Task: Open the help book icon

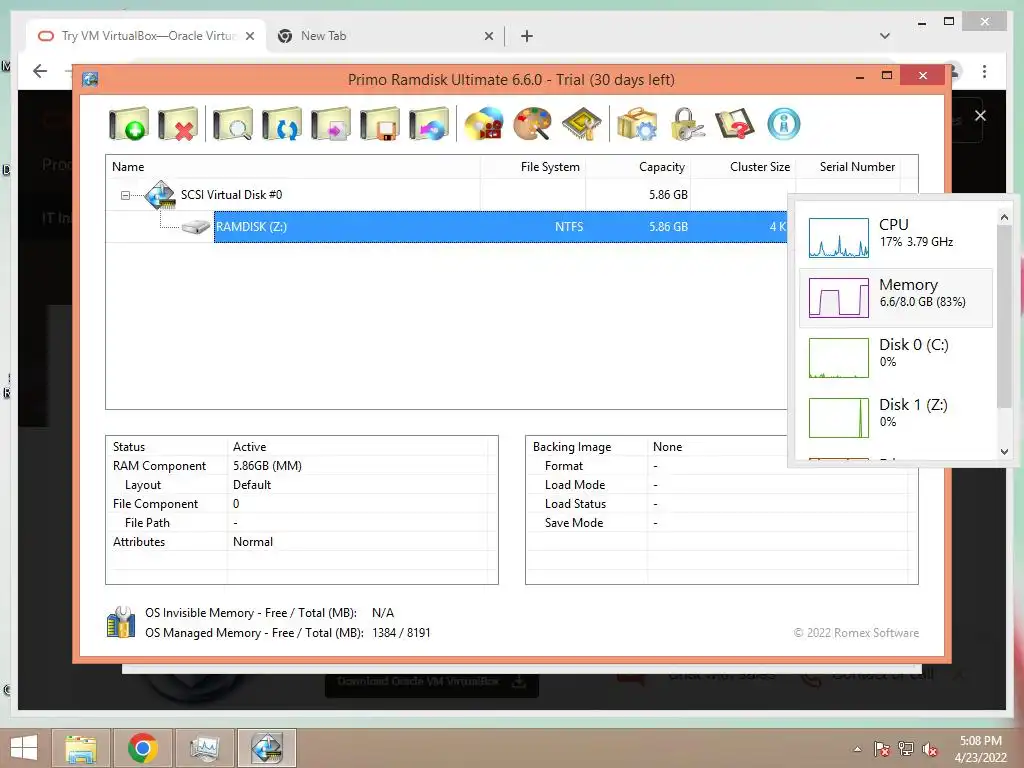Action: tap(735, 124)
